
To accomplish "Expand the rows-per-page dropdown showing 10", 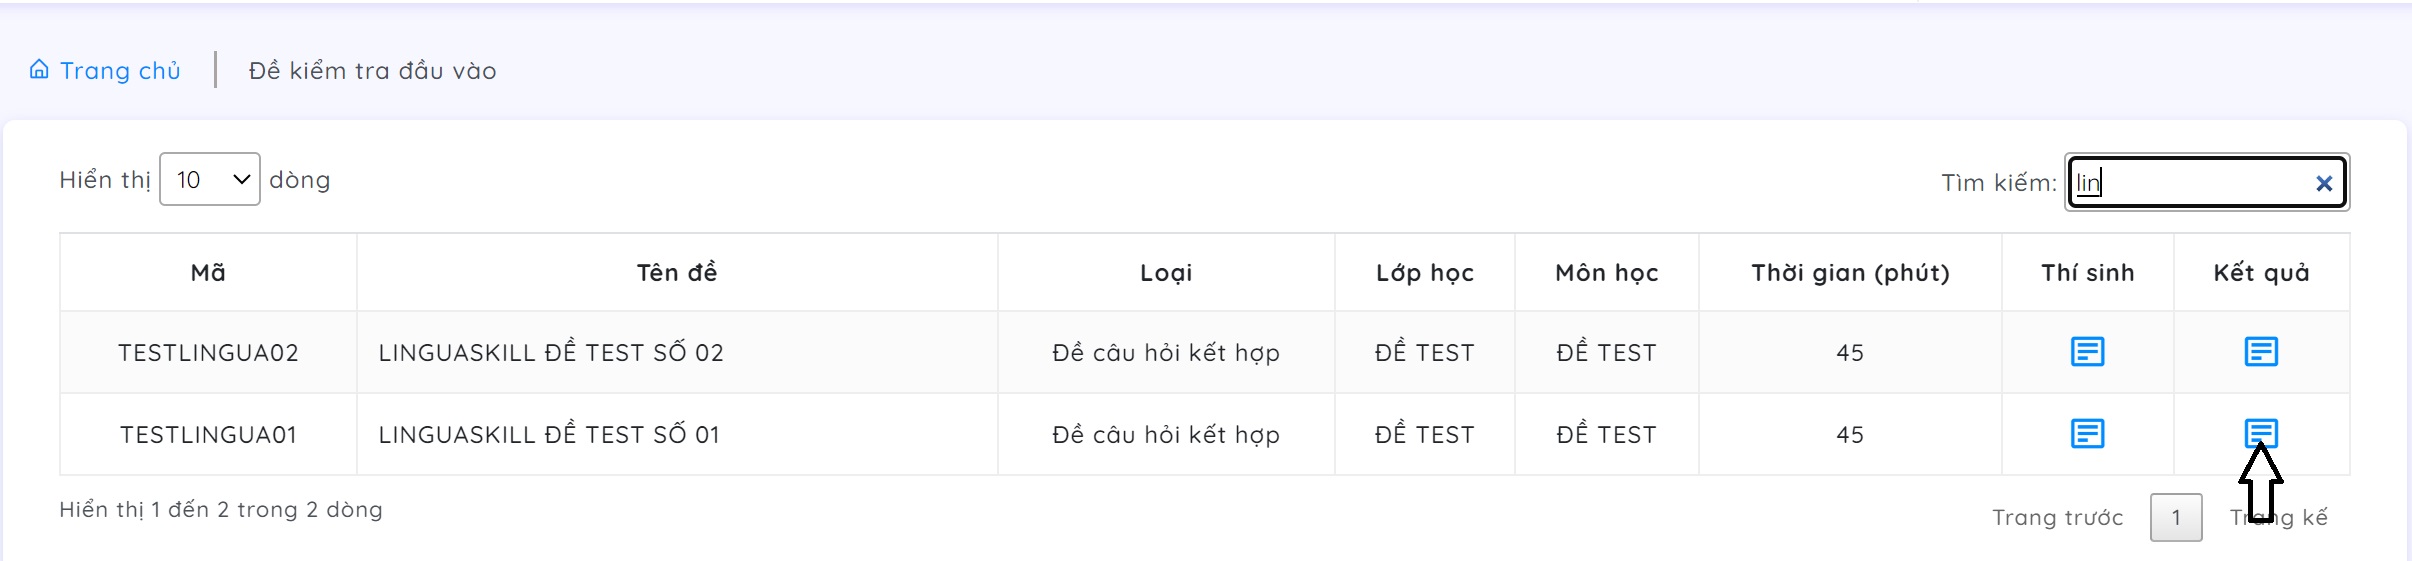I will 210,180.
